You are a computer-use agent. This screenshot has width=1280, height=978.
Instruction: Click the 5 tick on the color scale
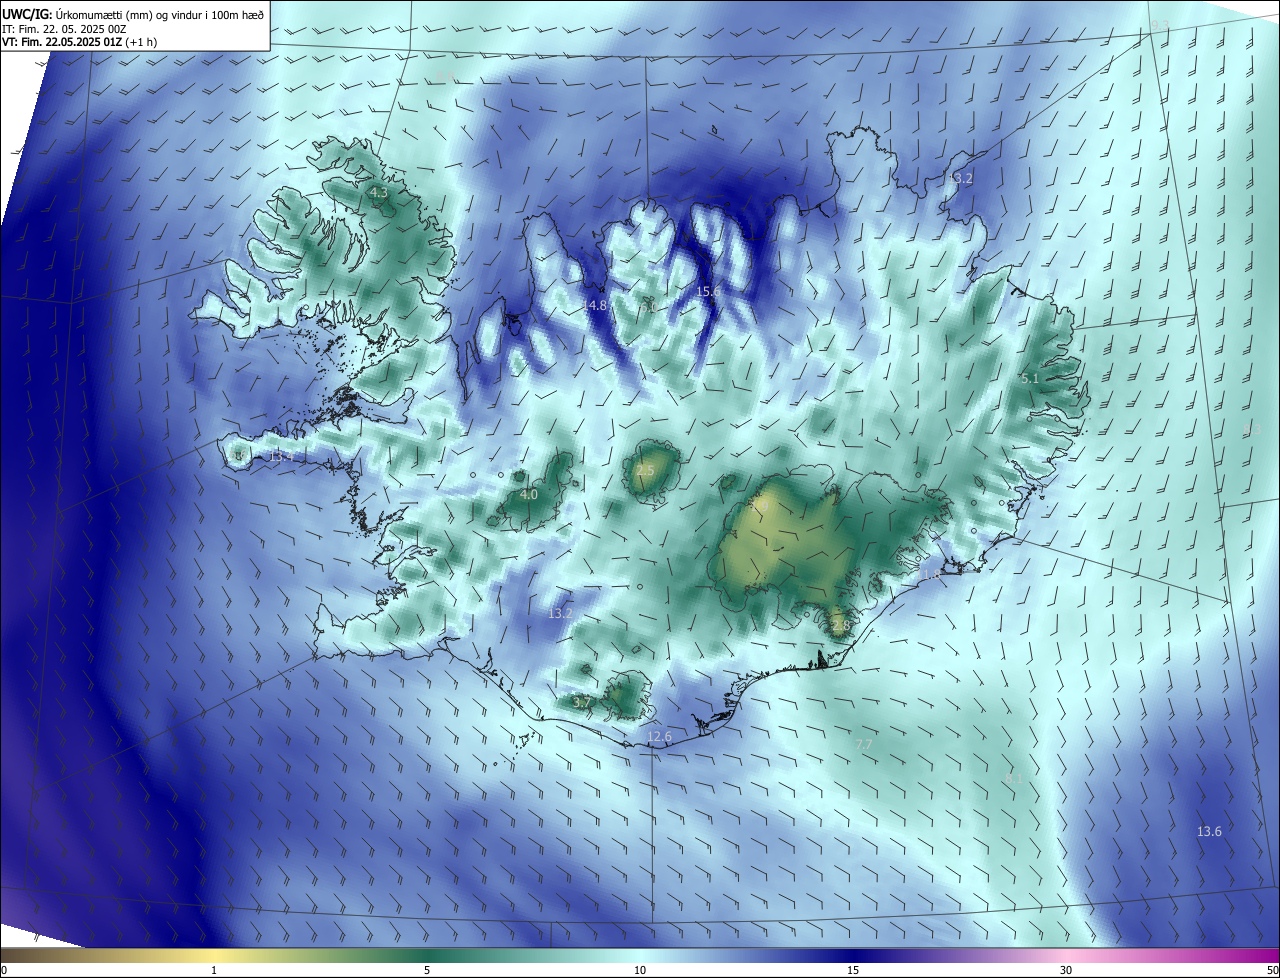pos(427,970)
